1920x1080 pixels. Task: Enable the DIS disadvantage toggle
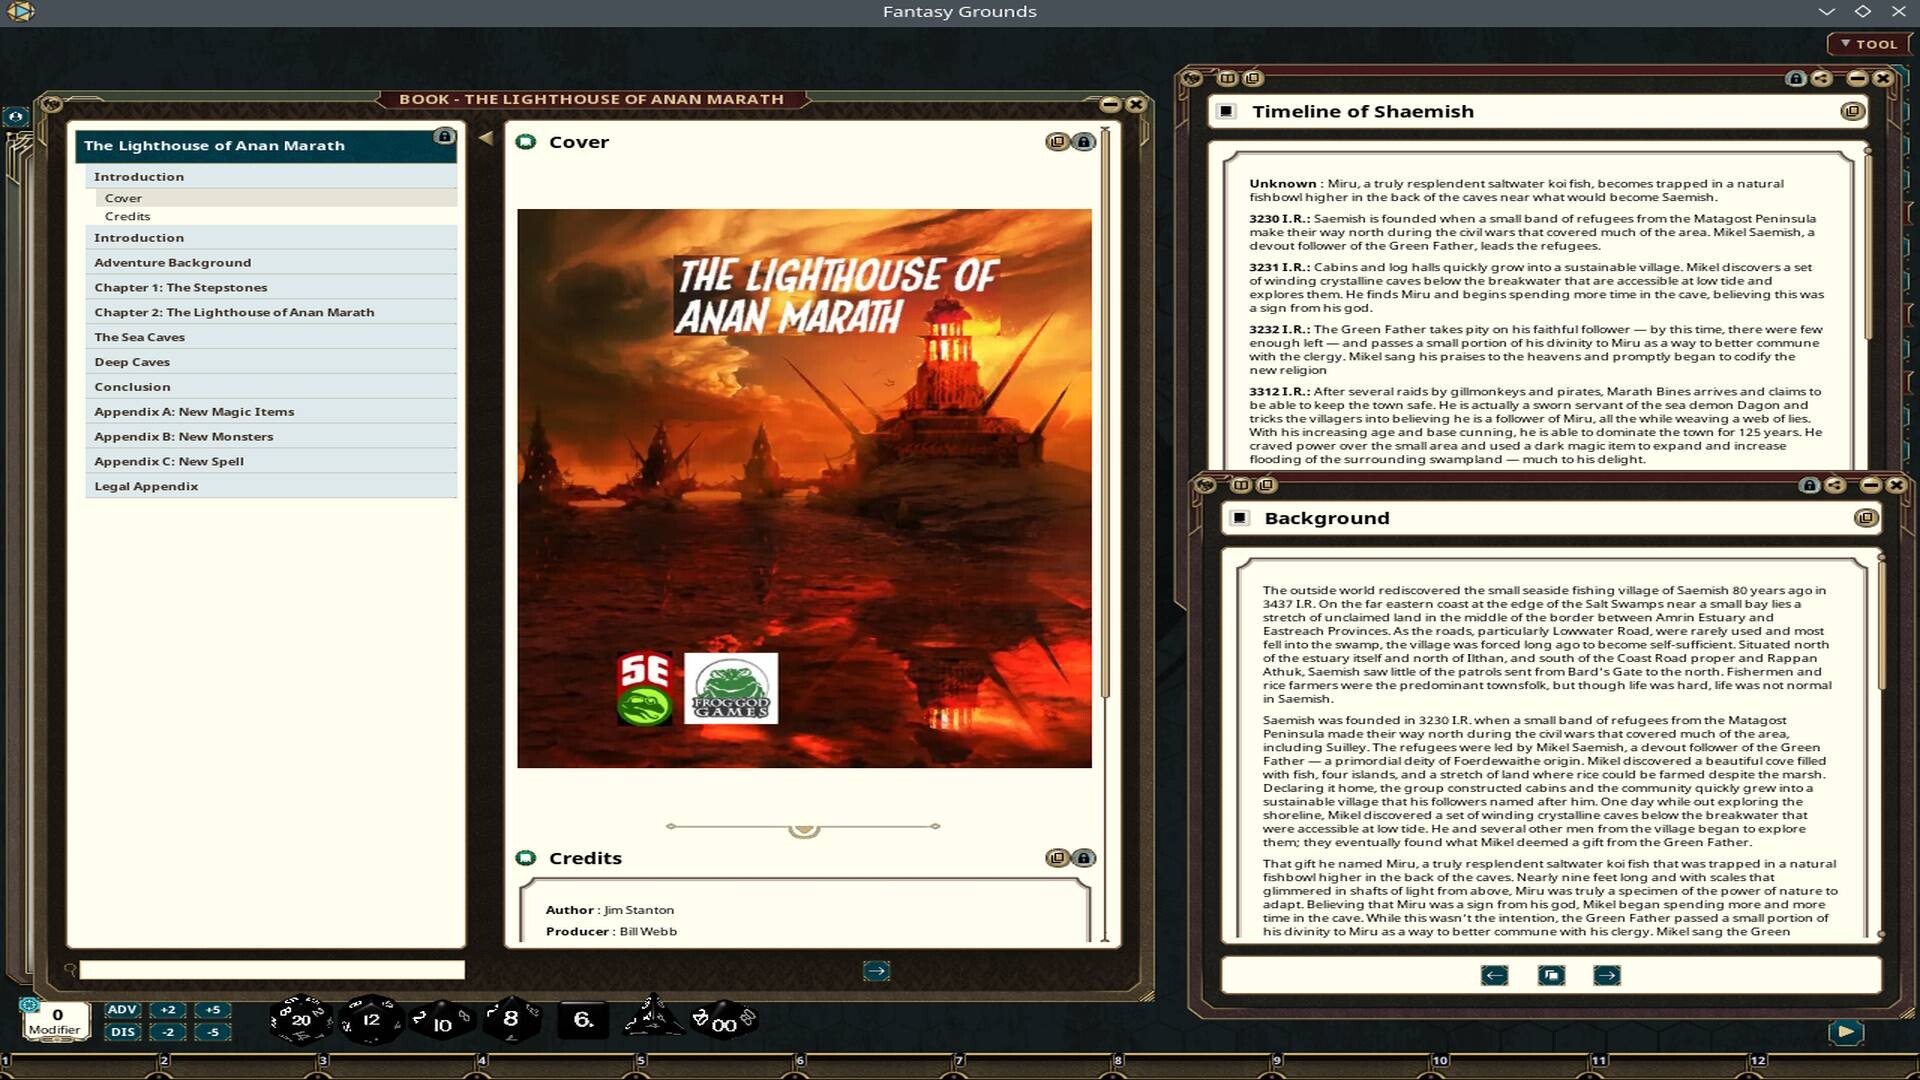click(122, 1031)
